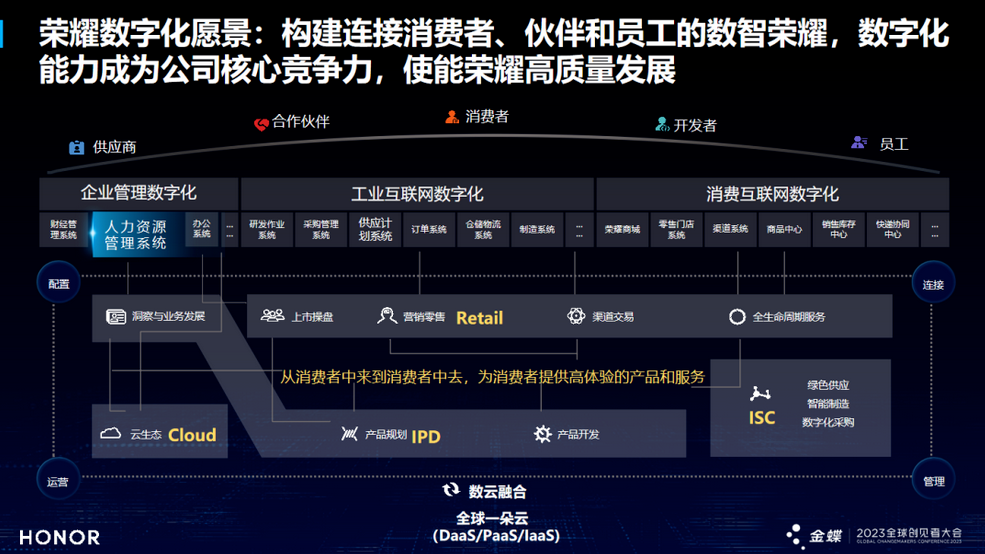The width and height of the screenshot is (985, 554).
Task: Click the 营销零售 headset person icon
Action: click(x=386, y=316)
